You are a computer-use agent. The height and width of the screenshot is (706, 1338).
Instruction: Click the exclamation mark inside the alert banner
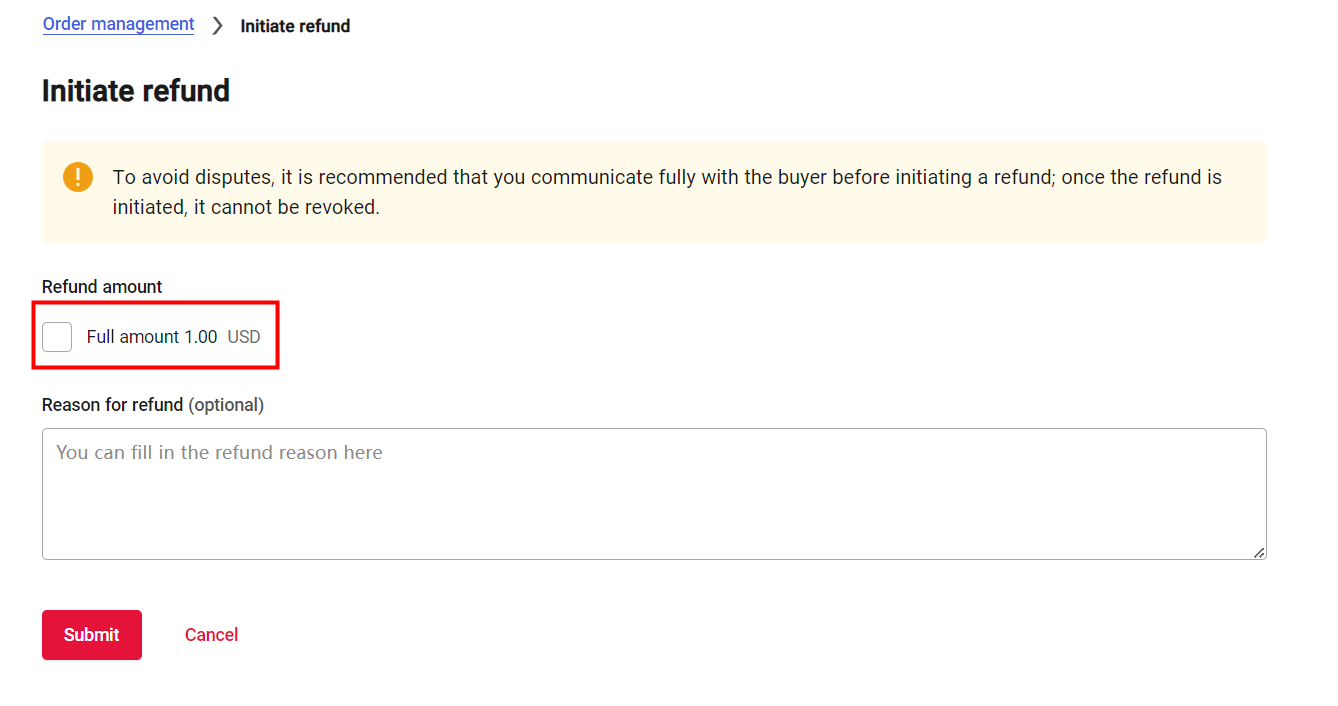pyautogui.click(x=78, y=177)
